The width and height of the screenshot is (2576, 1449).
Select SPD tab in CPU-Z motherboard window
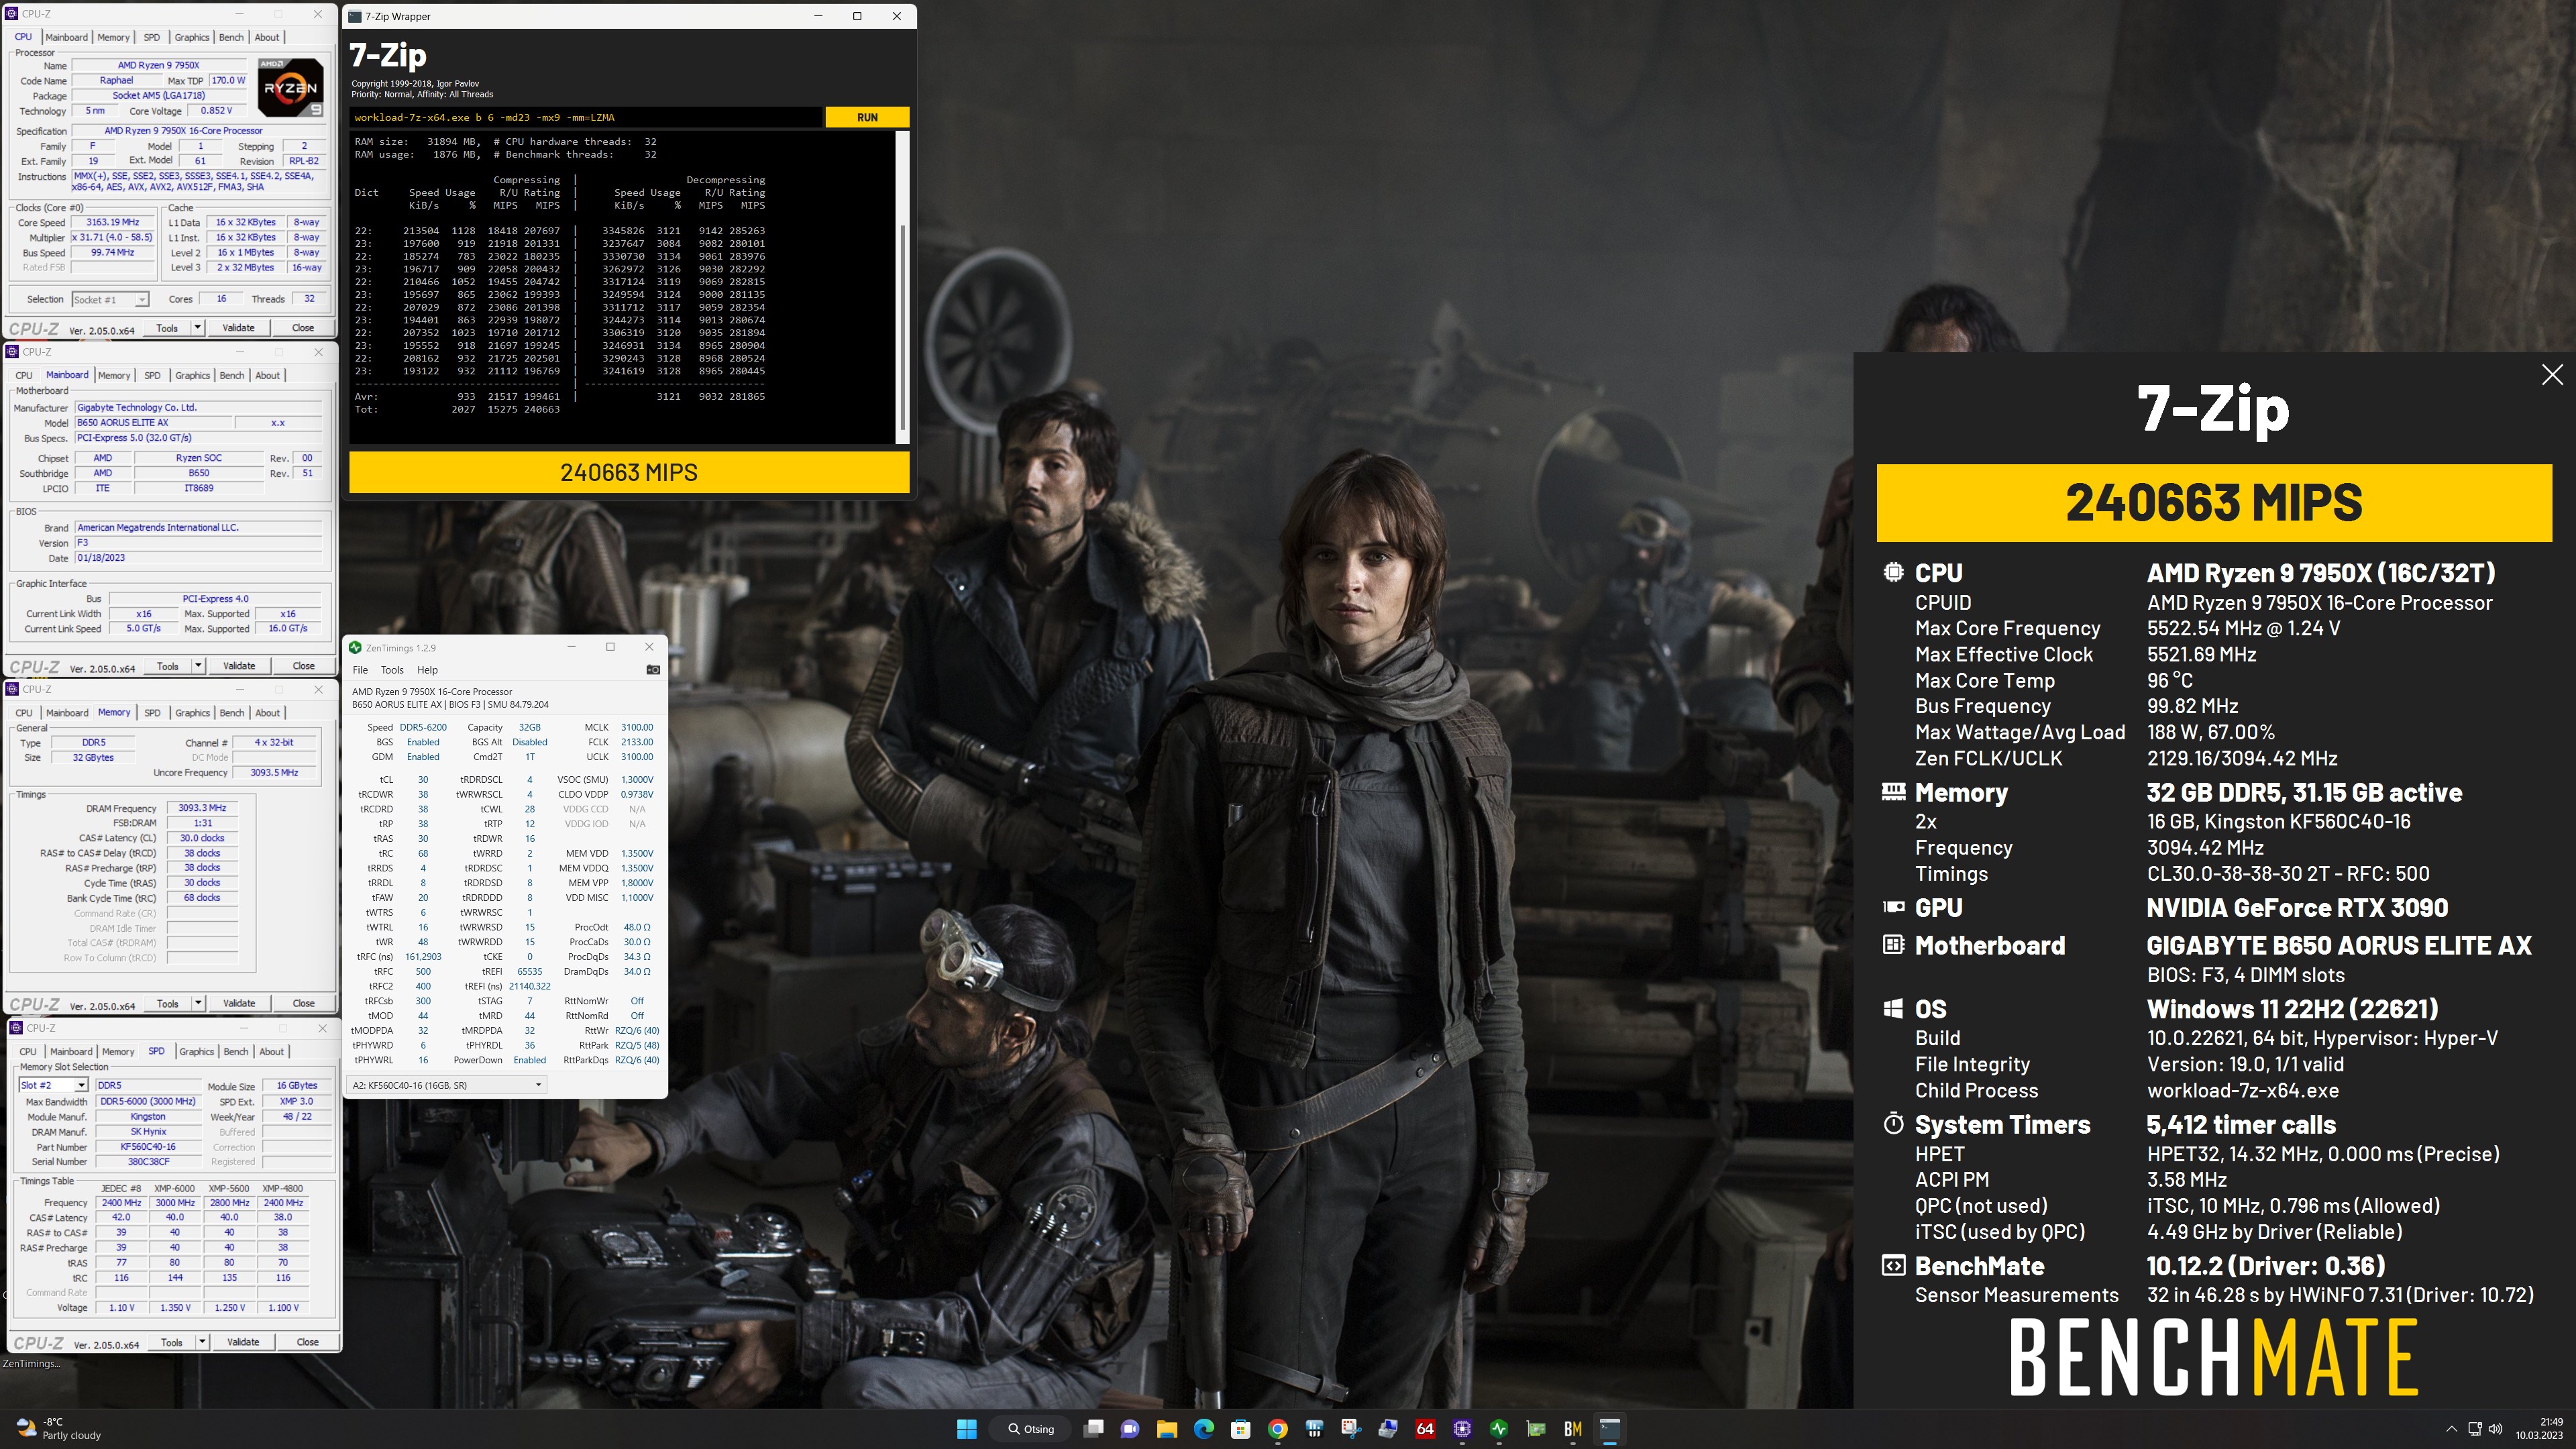(152, 375)
